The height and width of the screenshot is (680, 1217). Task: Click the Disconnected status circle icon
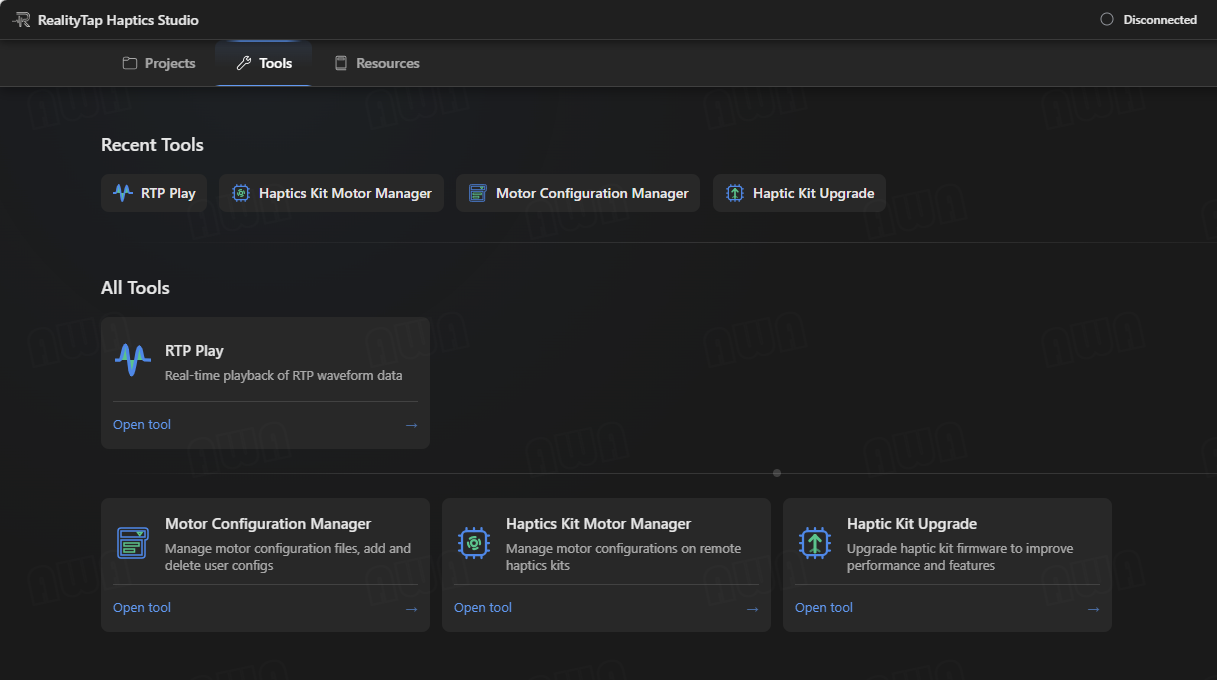(x=1106, y=20)
